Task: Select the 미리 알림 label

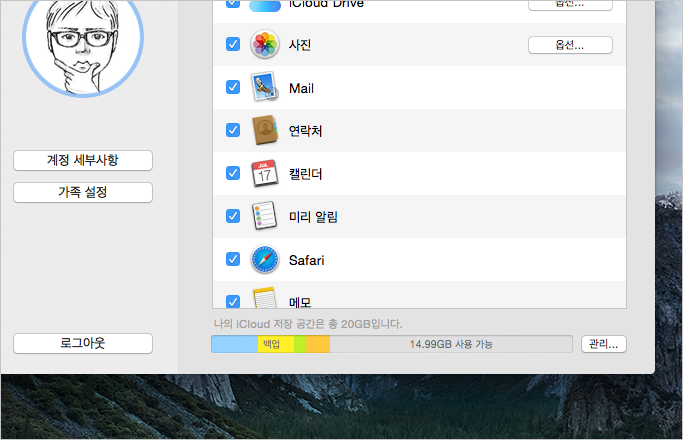Action: coord(313,217)
